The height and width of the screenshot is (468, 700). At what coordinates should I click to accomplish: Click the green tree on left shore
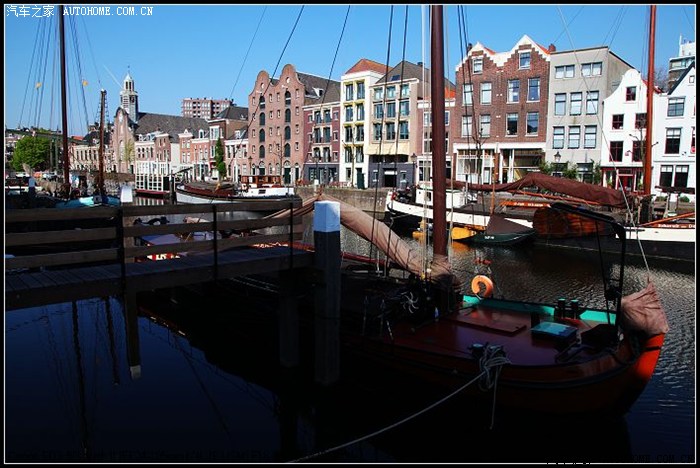point(32,152)
